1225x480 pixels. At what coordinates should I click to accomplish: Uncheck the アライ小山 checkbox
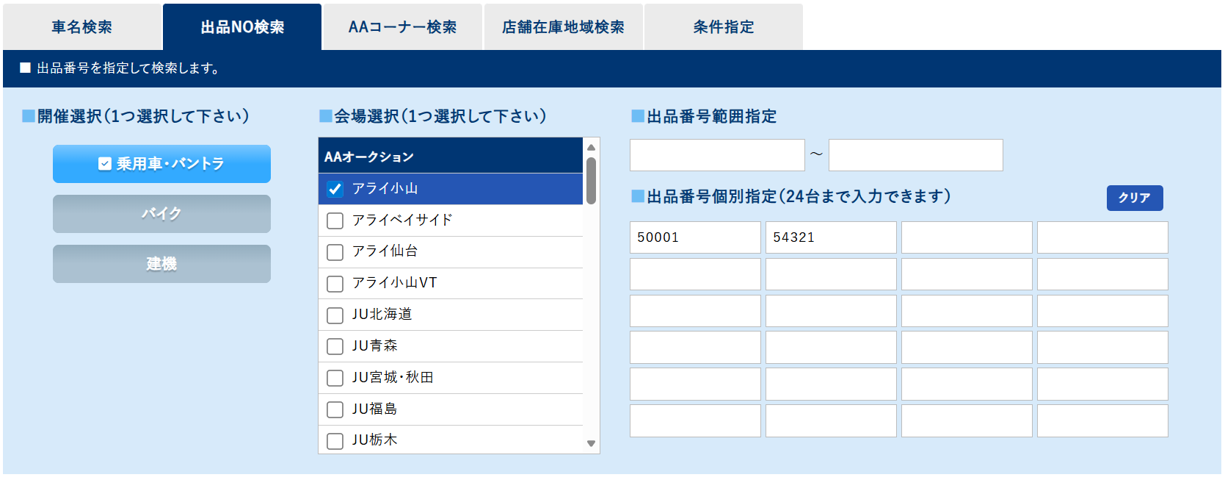(x=335, y=189)
